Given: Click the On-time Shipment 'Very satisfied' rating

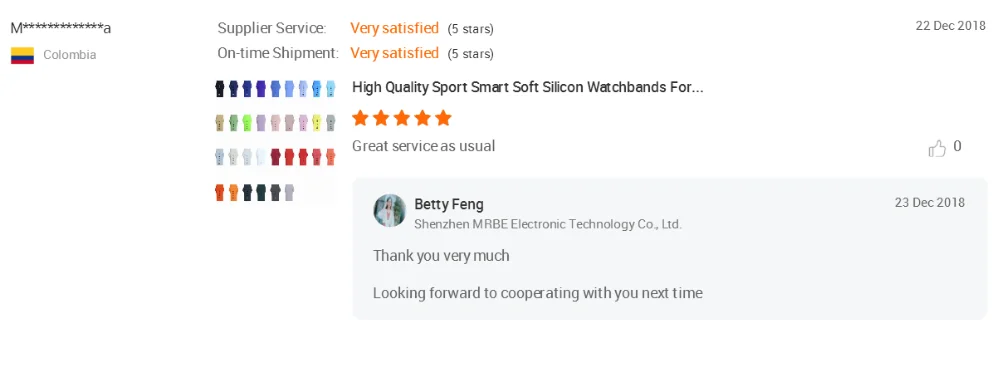Looking at the screenshot, I should click(x=394, y=53).
